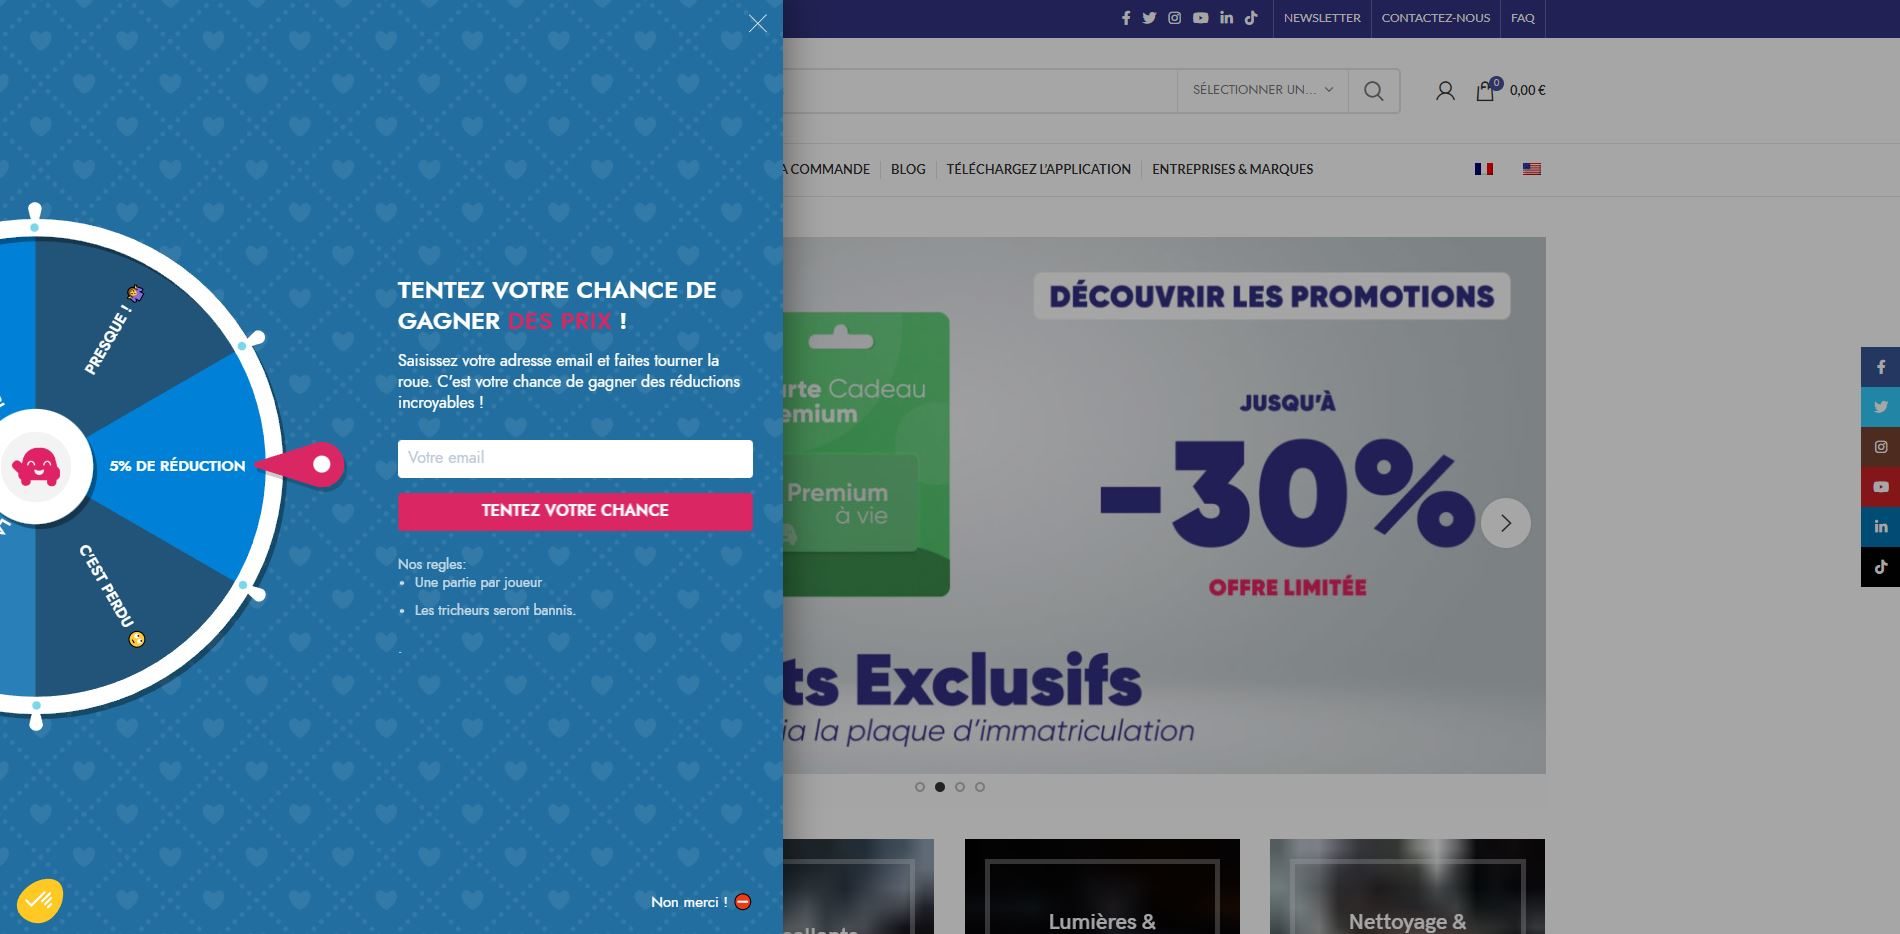Open the search magnifier icon
The height and width of the screenshot is (934, 1900).
(1374, 91)
